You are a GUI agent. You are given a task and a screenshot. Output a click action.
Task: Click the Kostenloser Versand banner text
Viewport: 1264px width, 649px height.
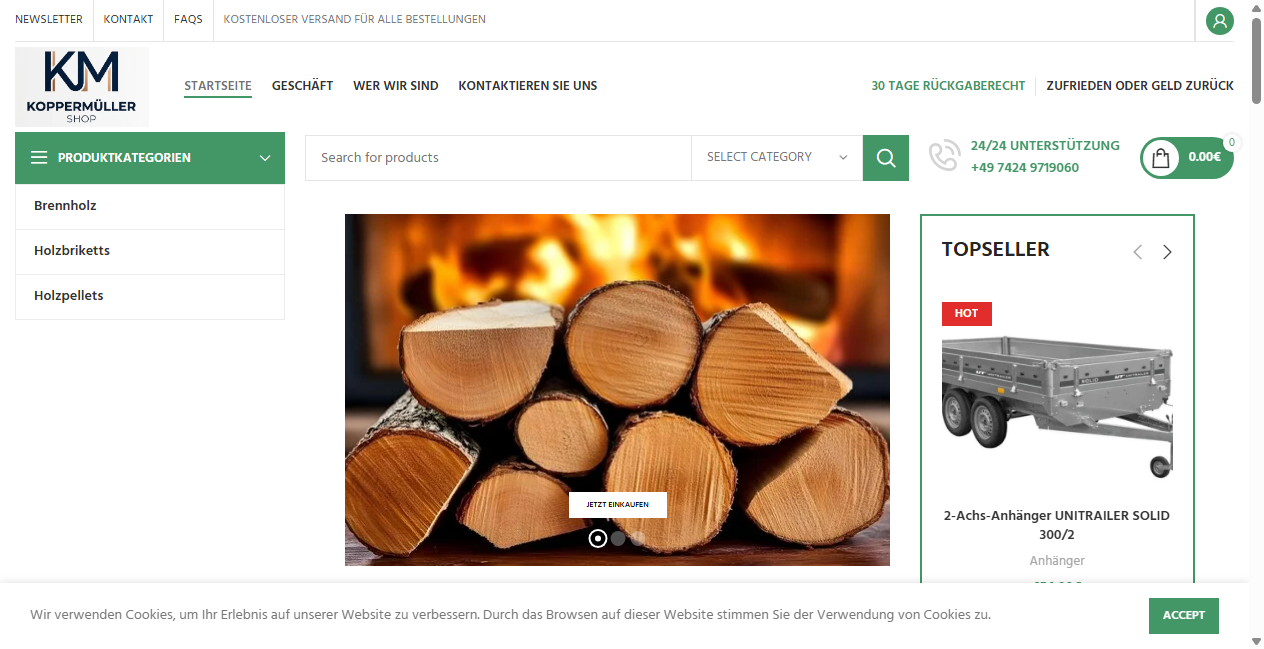point(355,19)
